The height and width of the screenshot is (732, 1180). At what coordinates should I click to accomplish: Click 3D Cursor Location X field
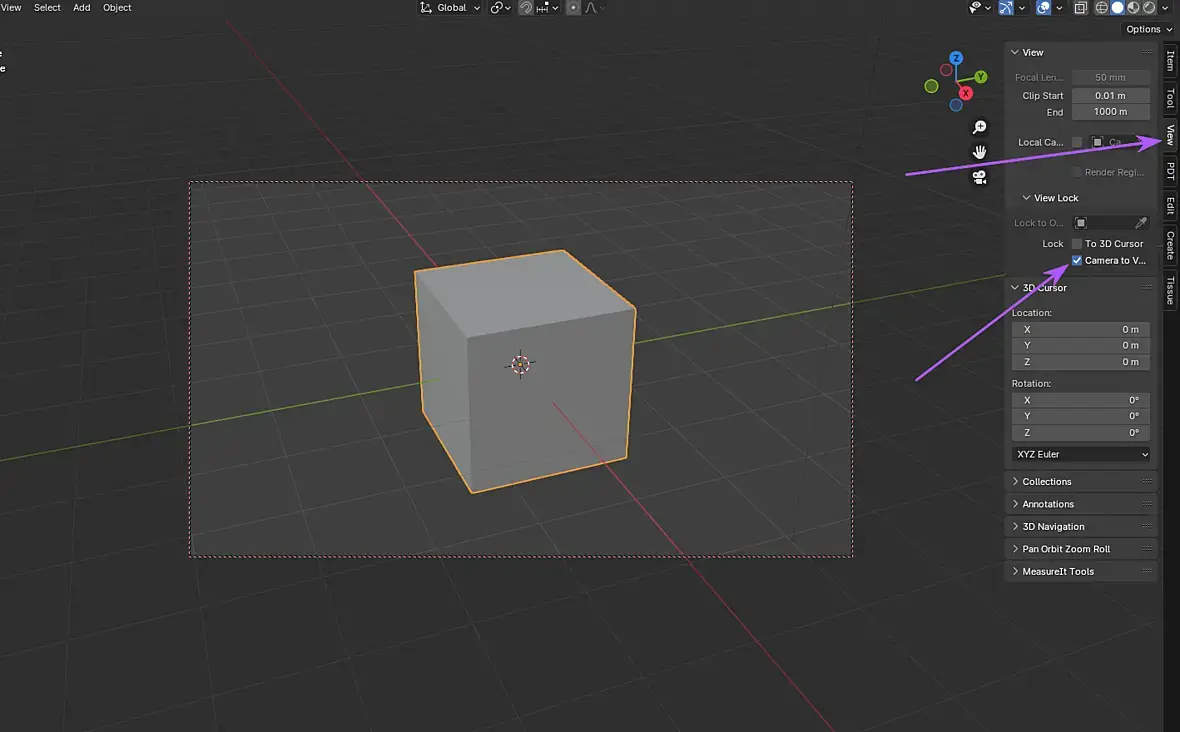click(x=1081, y=330)
